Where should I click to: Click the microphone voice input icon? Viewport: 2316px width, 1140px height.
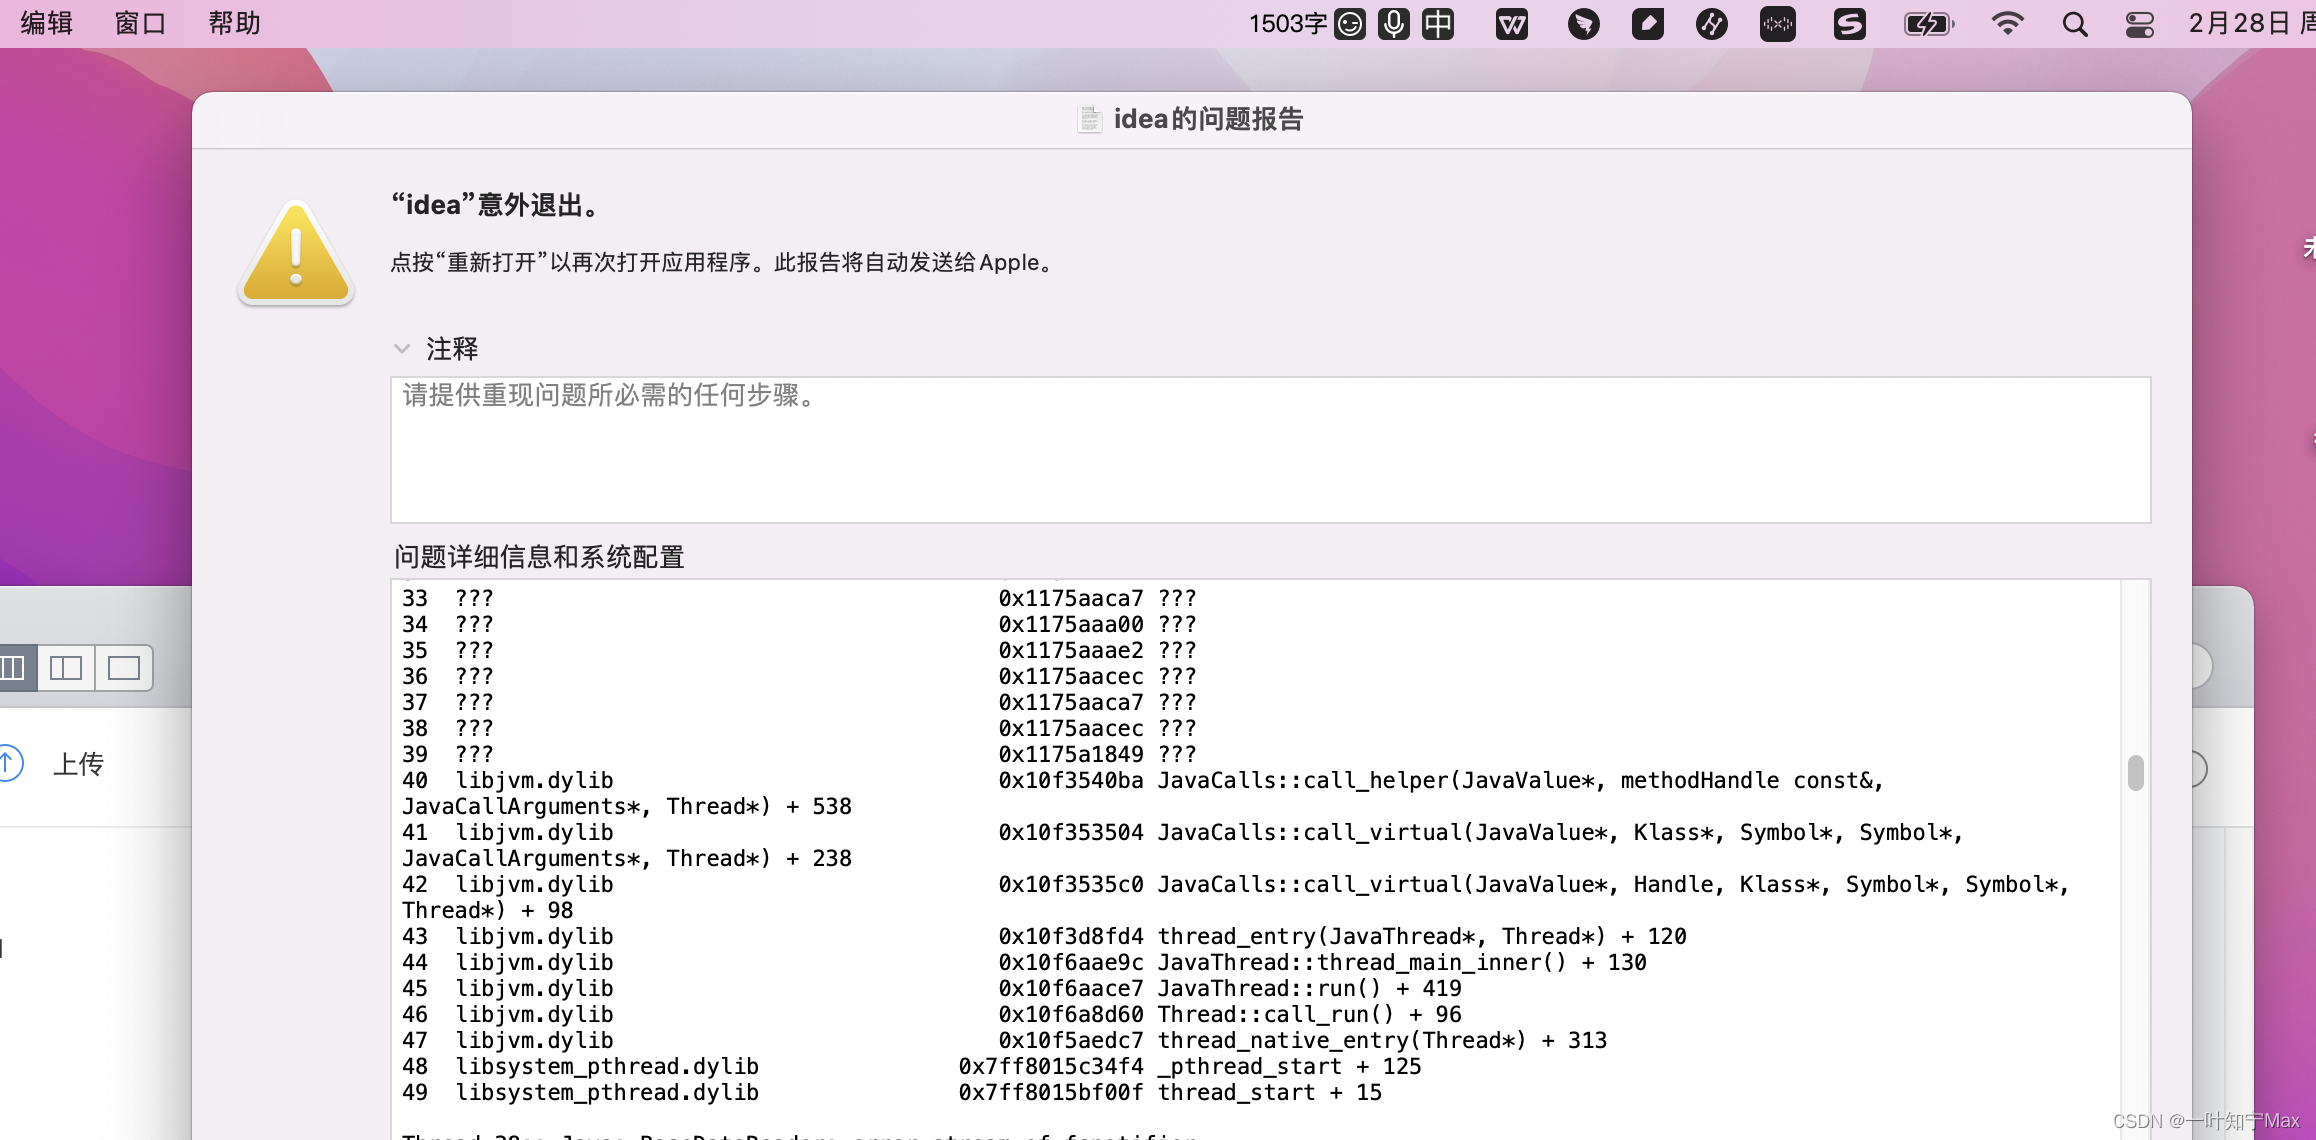pyautogui.click(x=1393, y=24)
